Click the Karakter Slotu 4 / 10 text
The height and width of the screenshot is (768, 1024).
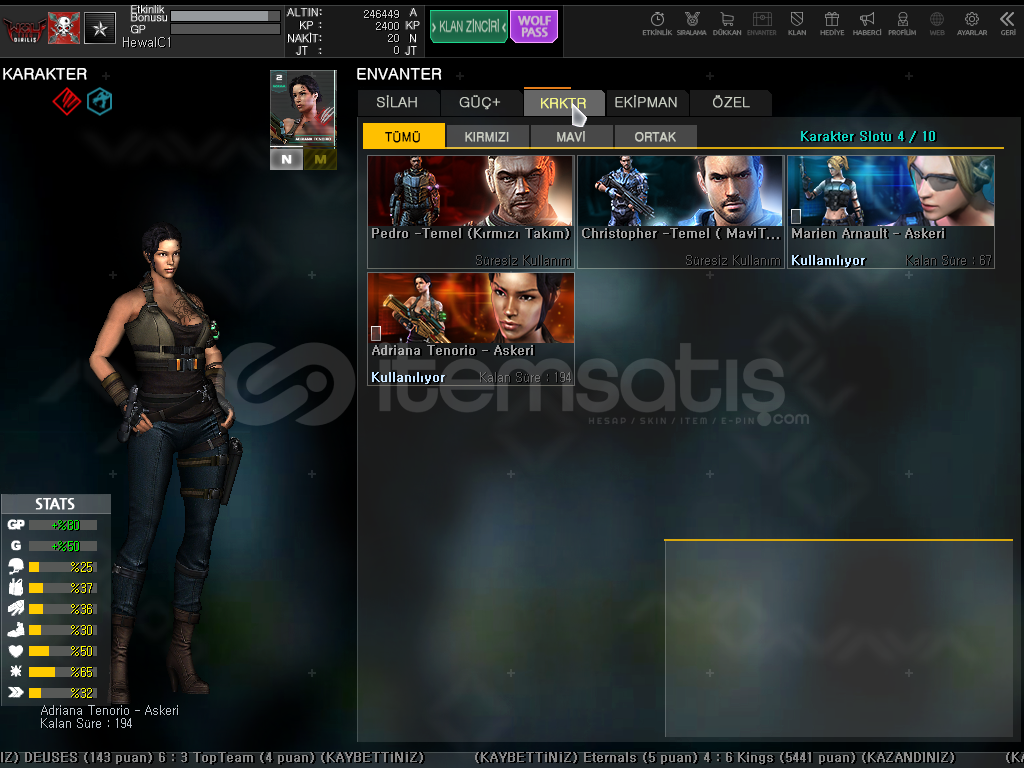click(x=867, y=136)
